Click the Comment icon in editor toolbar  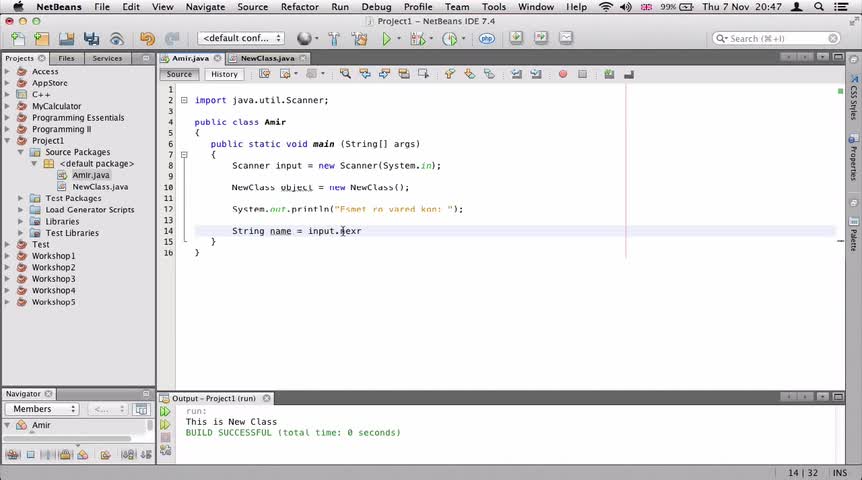click(x=609, y=74)
